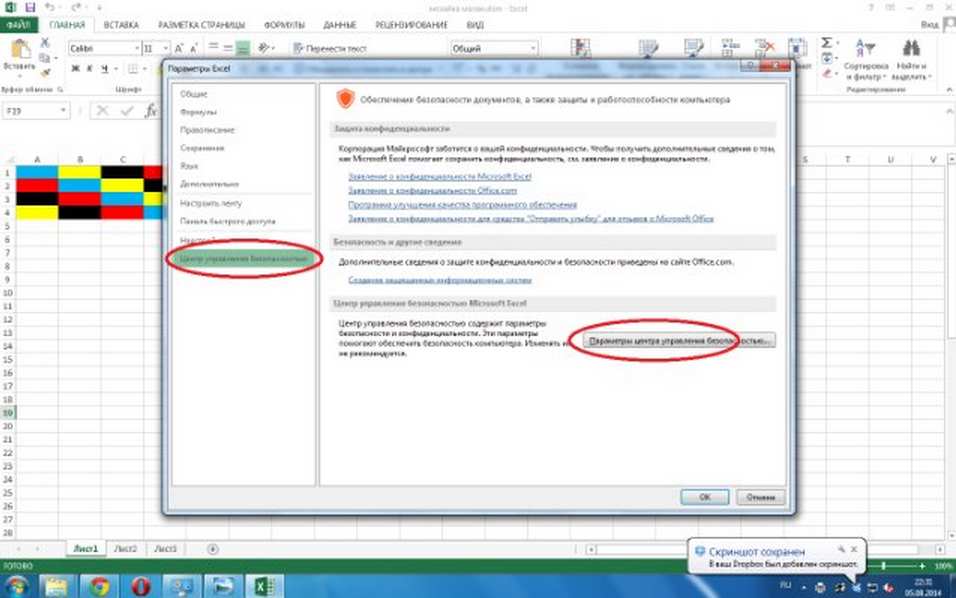Click the AutoSum sigma icon
The image size is (956, 598).
[826, 43]
